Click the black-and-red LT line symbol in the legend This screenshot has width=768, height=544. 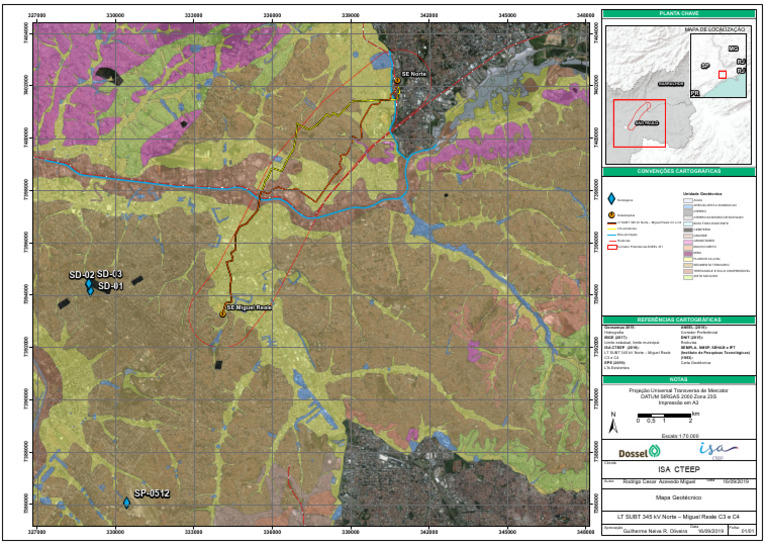(611, 223)
